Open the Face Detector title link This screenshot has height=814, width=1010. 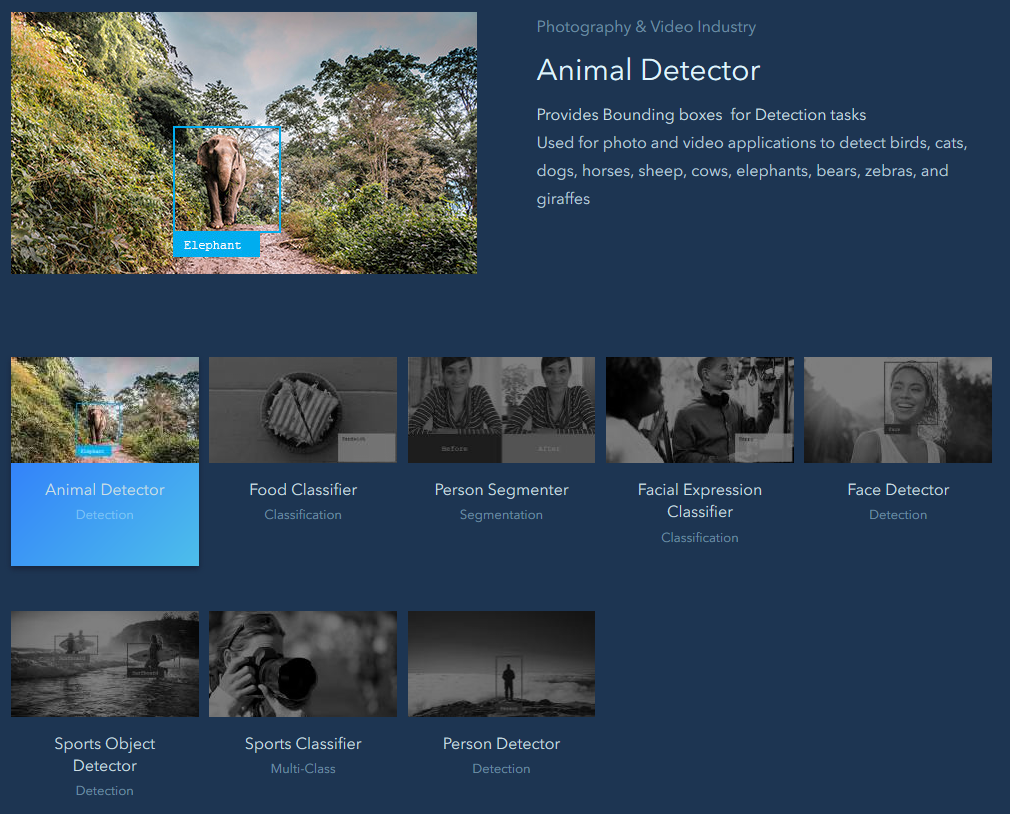[898, 490]
